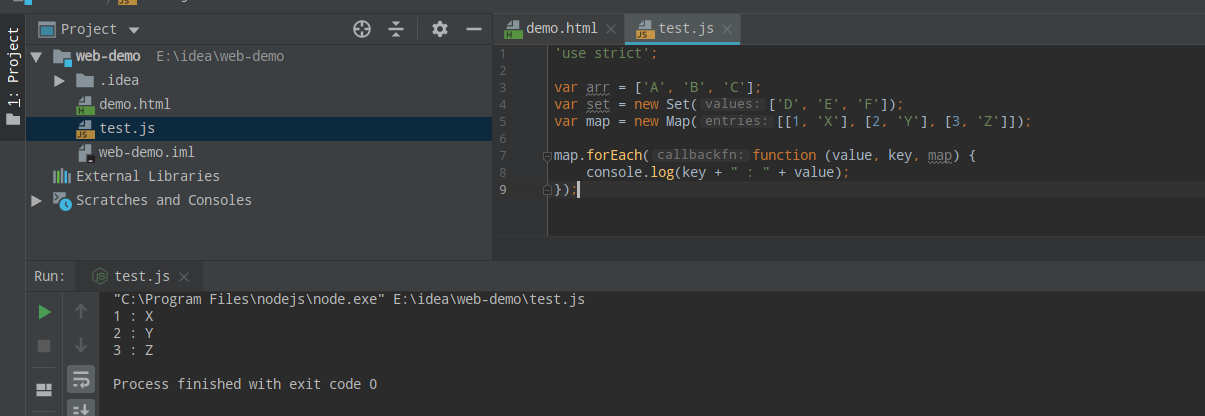The height and width of the screenshot is (416, 1205).
Task: Switch to the demo.html editor tab
Action: (561, 29)
